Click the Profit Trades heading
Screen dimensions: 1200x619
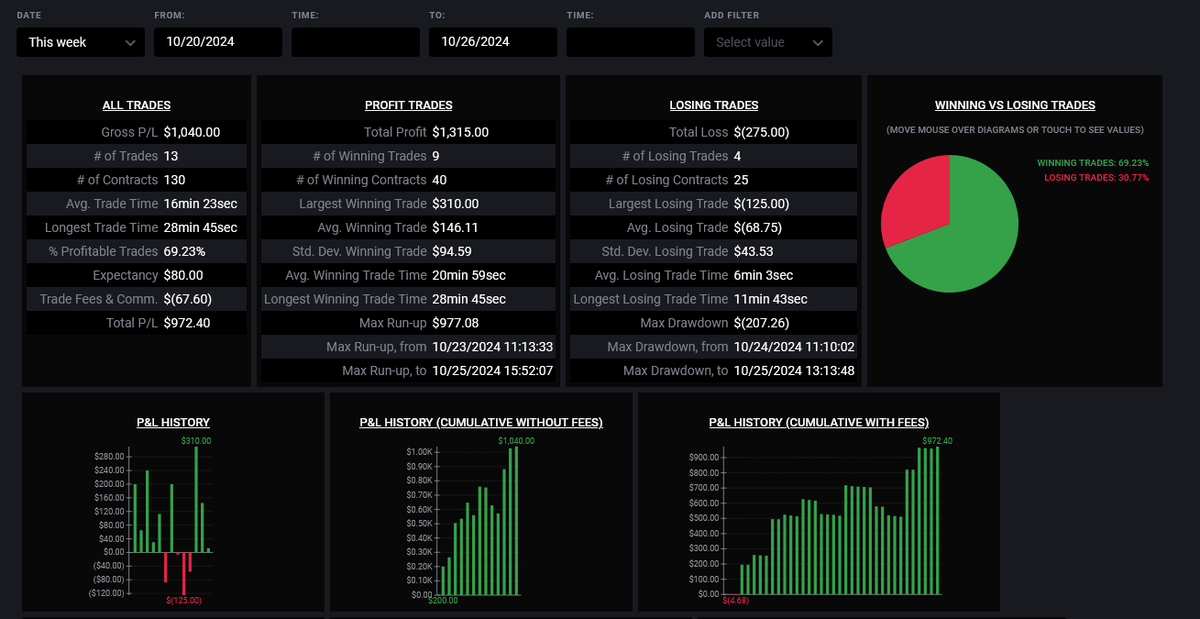(x=408, y=105)
